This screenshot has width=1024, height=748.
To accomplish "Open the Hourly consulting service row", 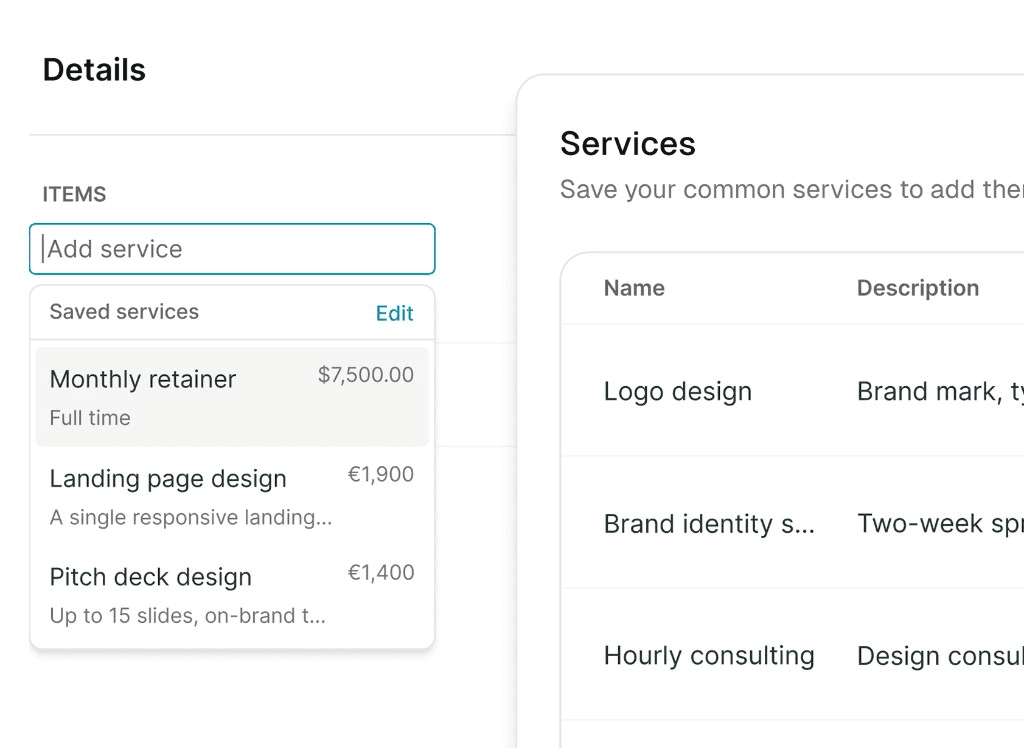I will (792, 655).
